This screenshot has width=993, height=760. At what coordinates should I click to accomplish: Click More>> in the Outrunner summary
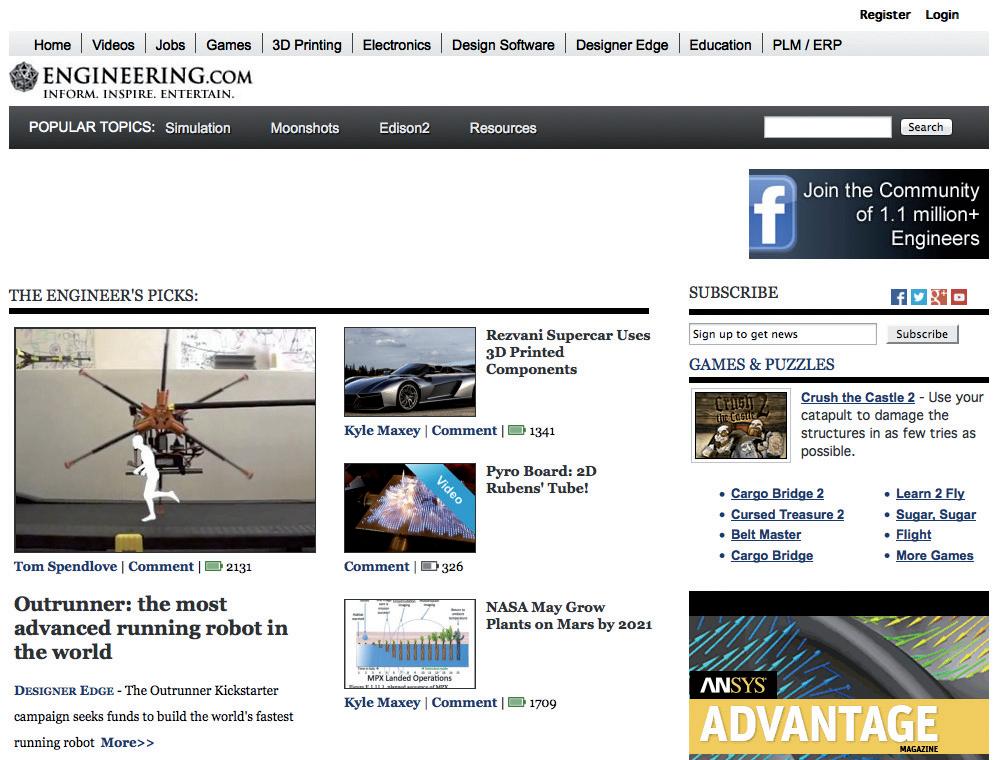coord(127,742)
